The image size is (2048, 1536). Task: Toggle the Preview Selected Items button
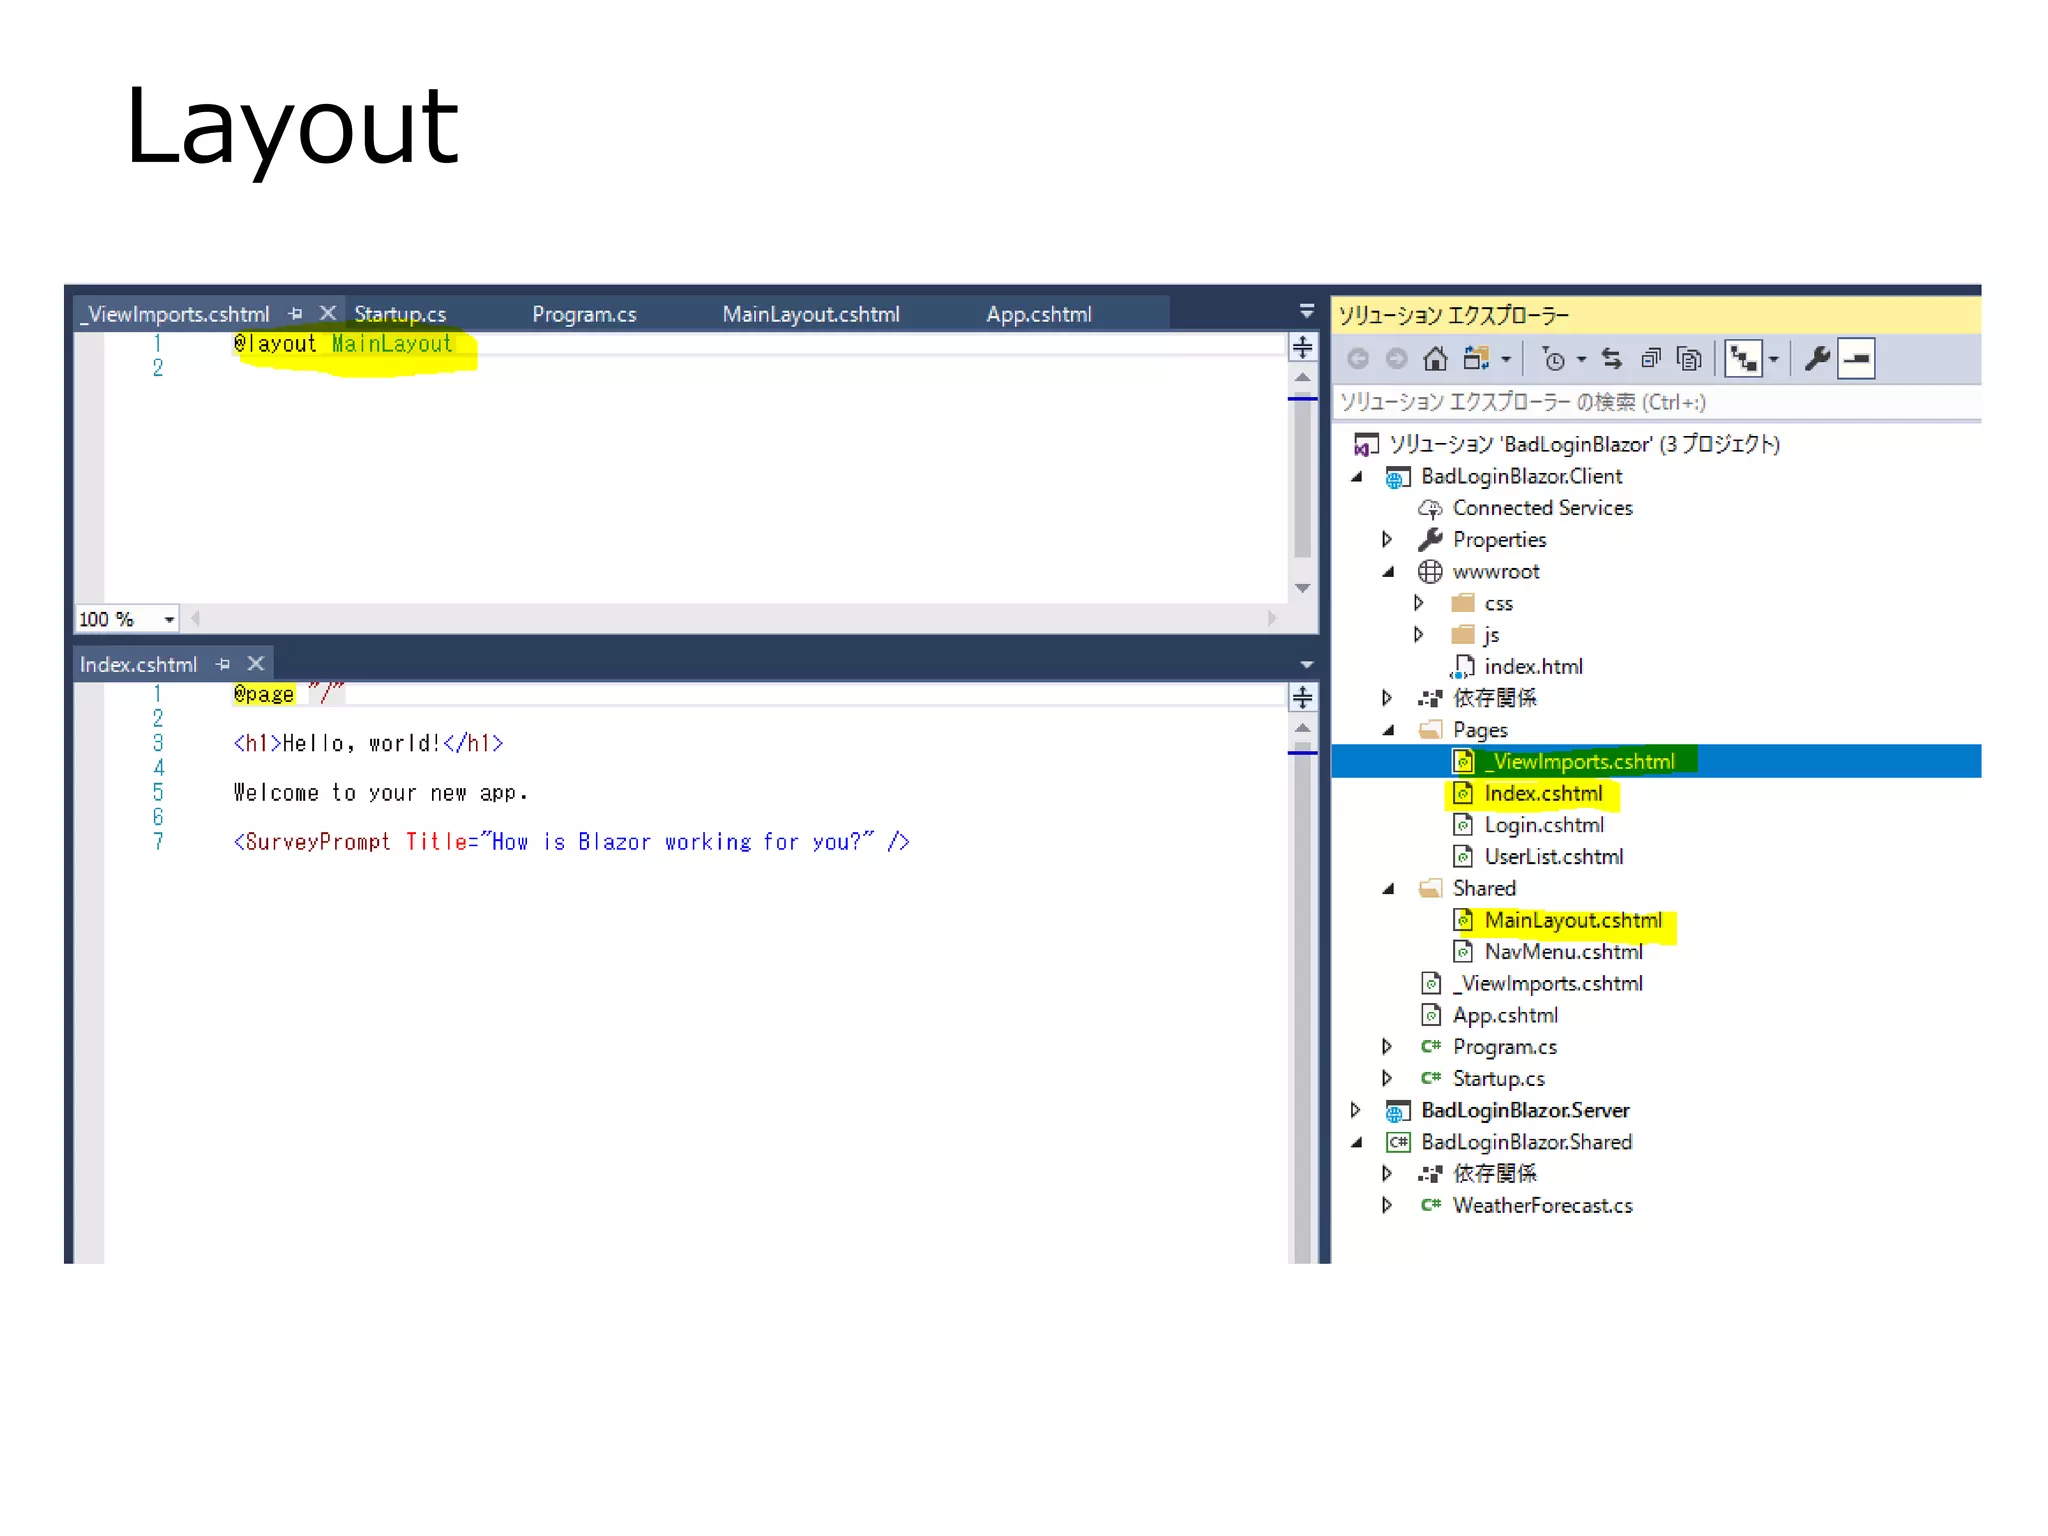pyautogui.click(x=1857, y=358)
